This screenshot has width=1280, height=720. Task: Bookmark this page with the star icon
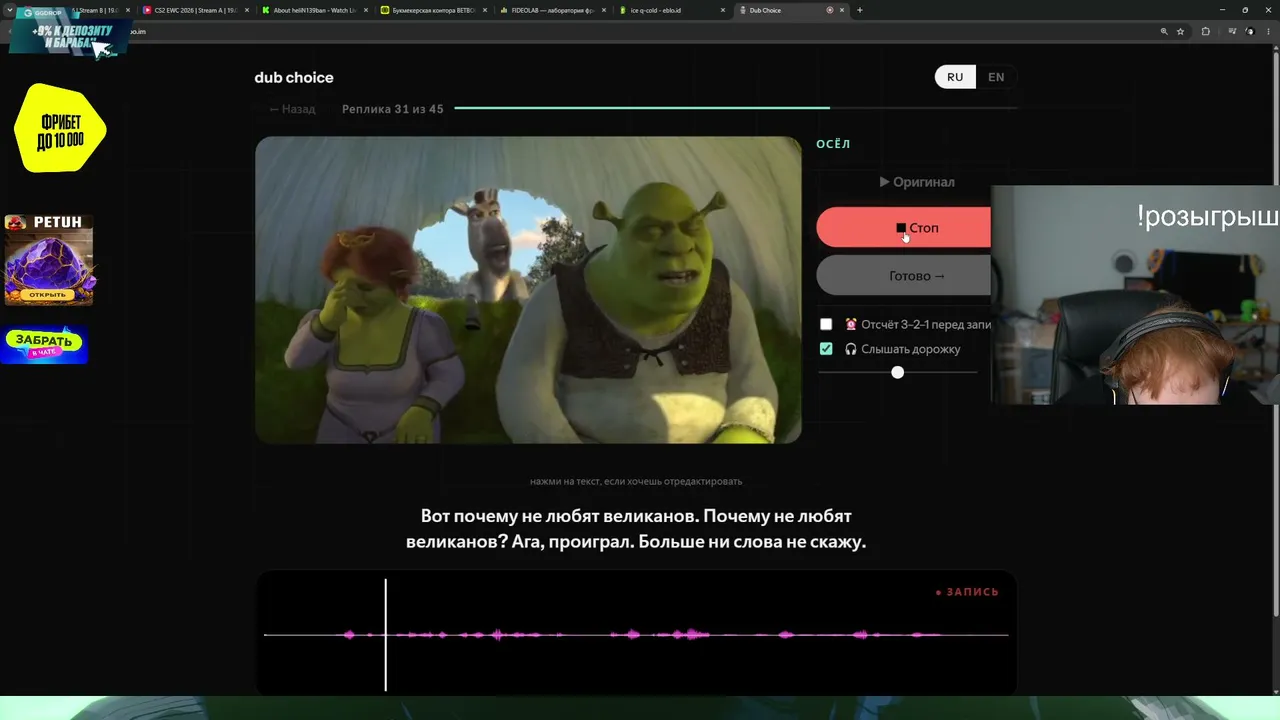point(1181,31)
